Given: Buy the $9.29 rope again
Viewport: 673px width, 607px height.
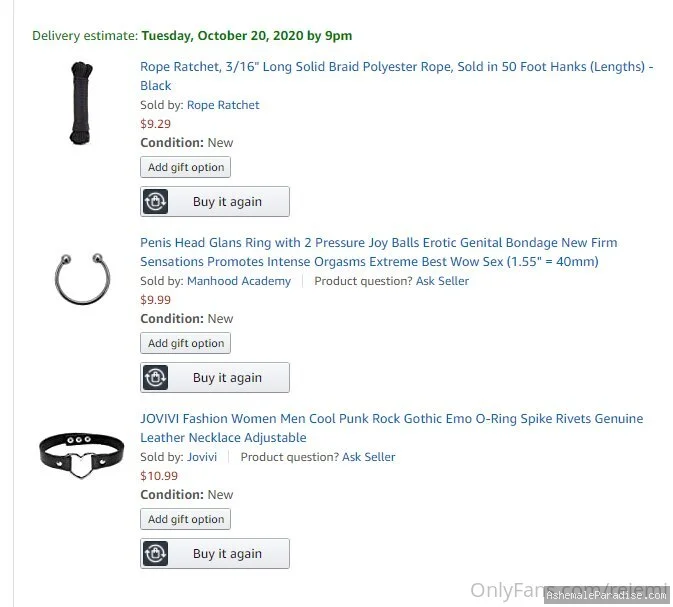Looking at the screenshot, I should click(215, 201).
